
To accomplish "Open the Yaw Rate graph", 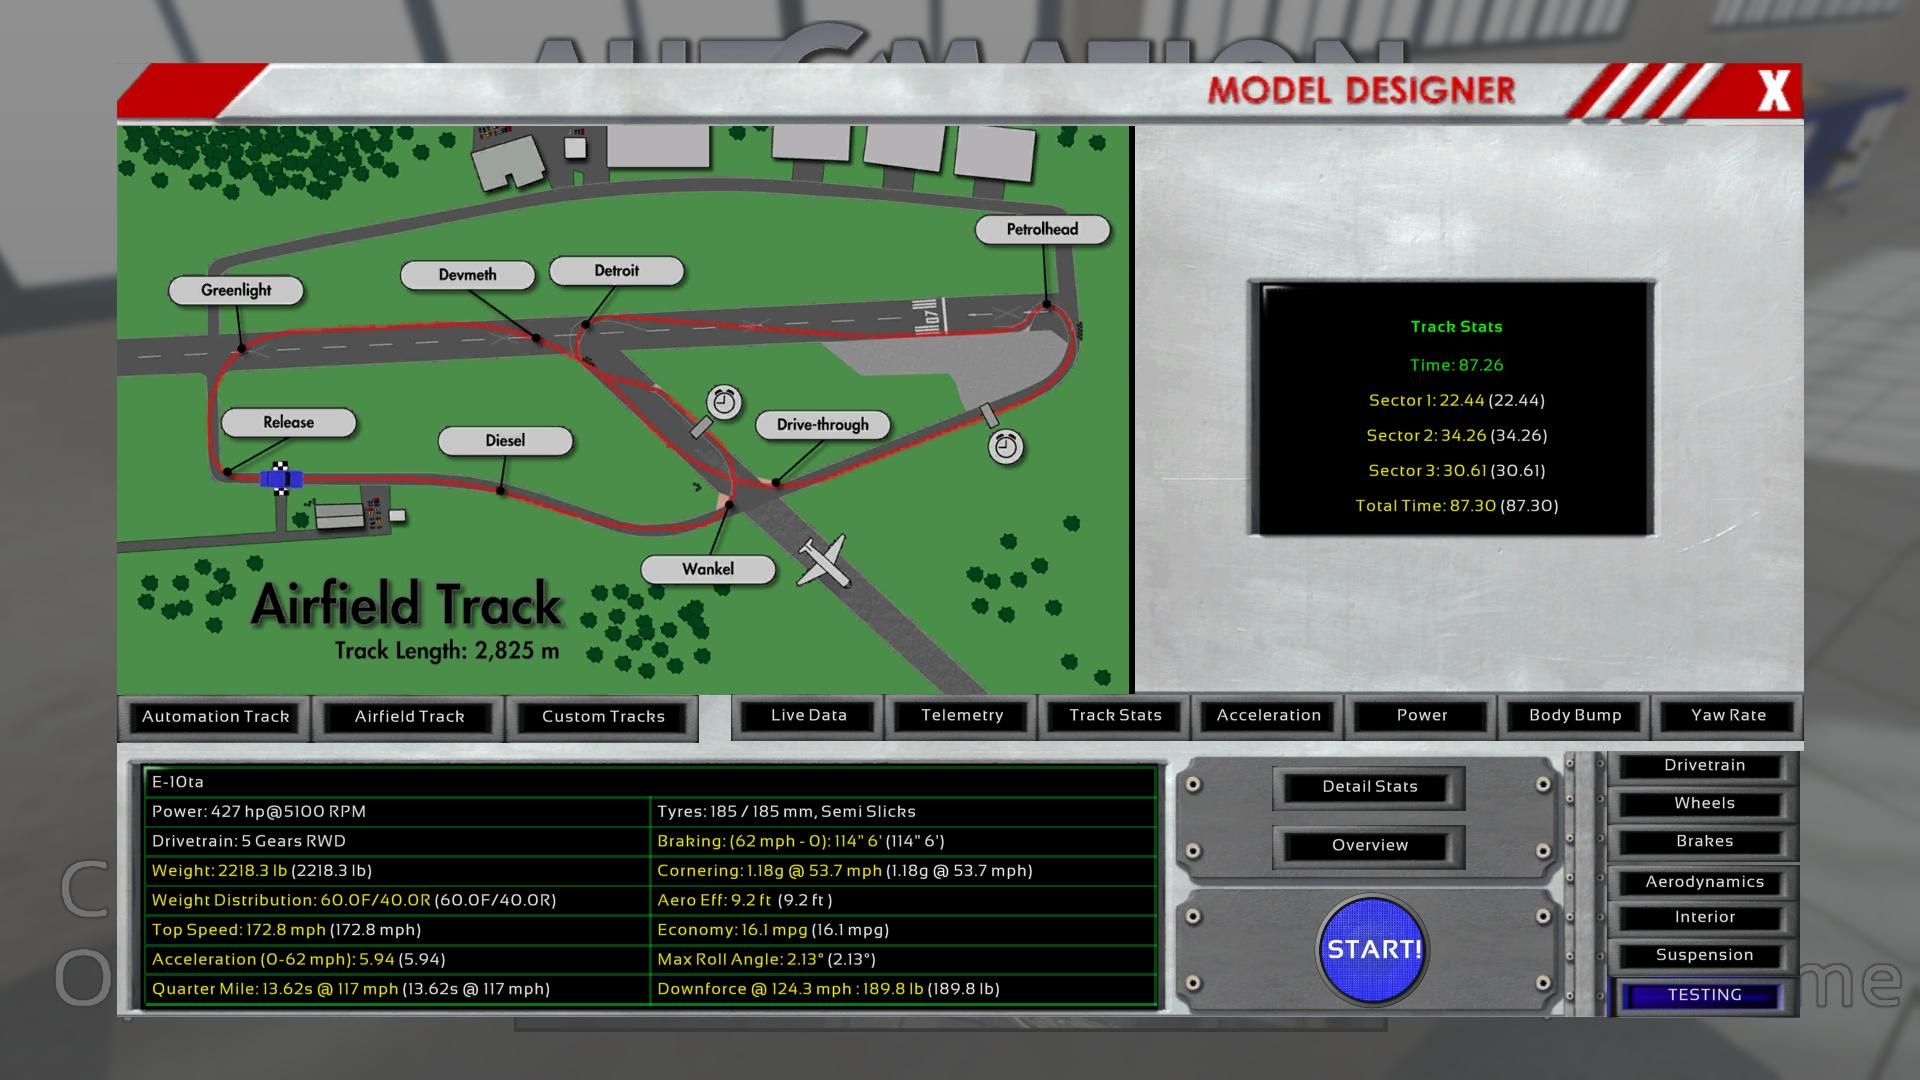I will 1727,716.
